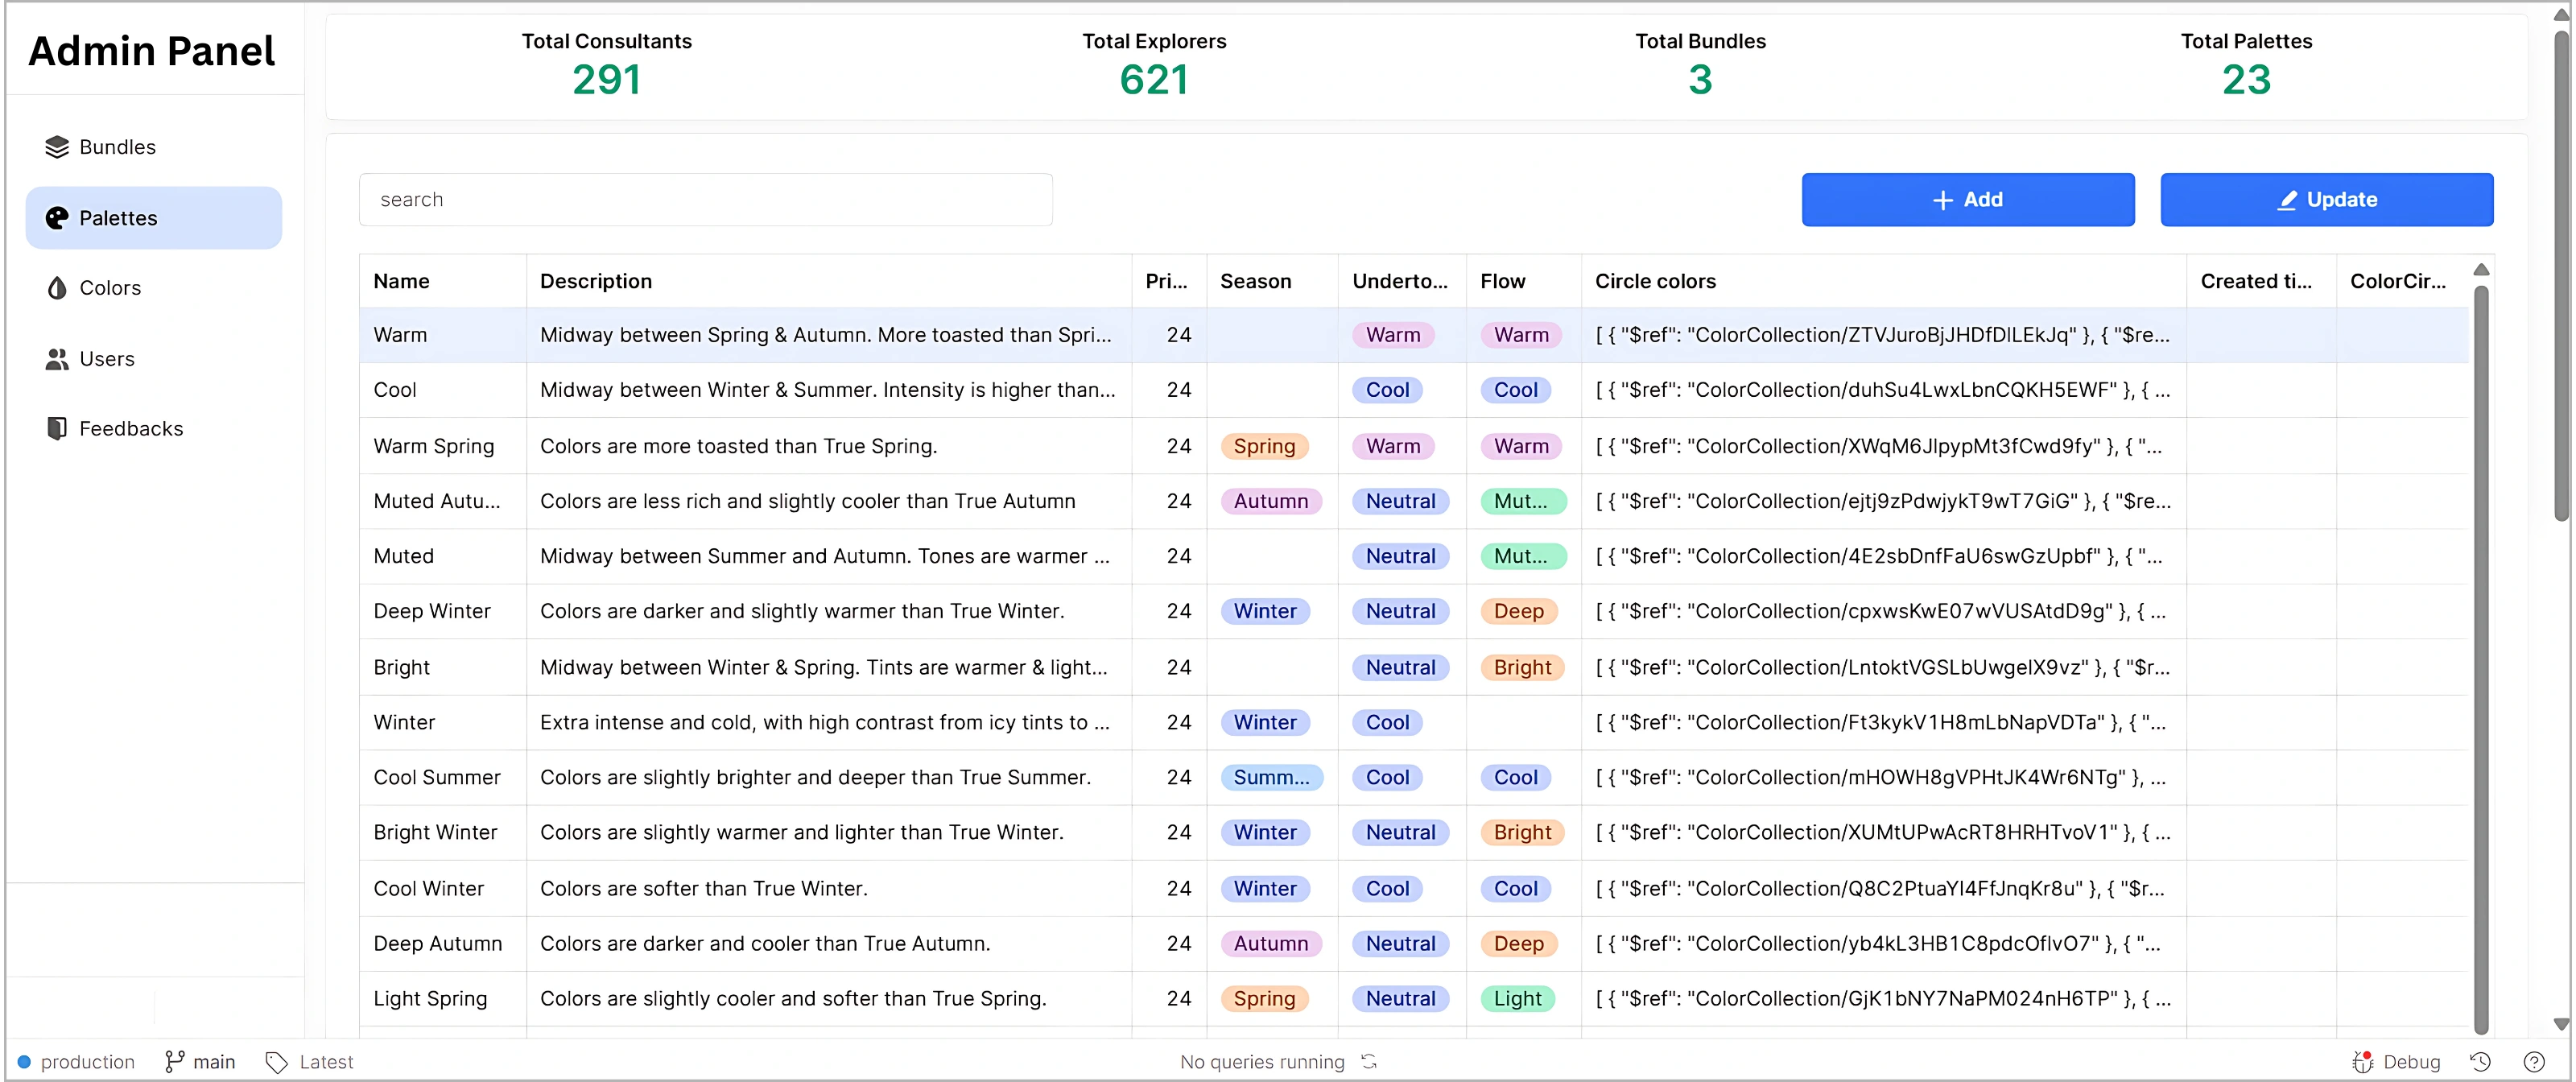Click the Debug bug icon in status bar
The height and width of the screenshot is (1082, 2576).
[x=2362, y=1062]
